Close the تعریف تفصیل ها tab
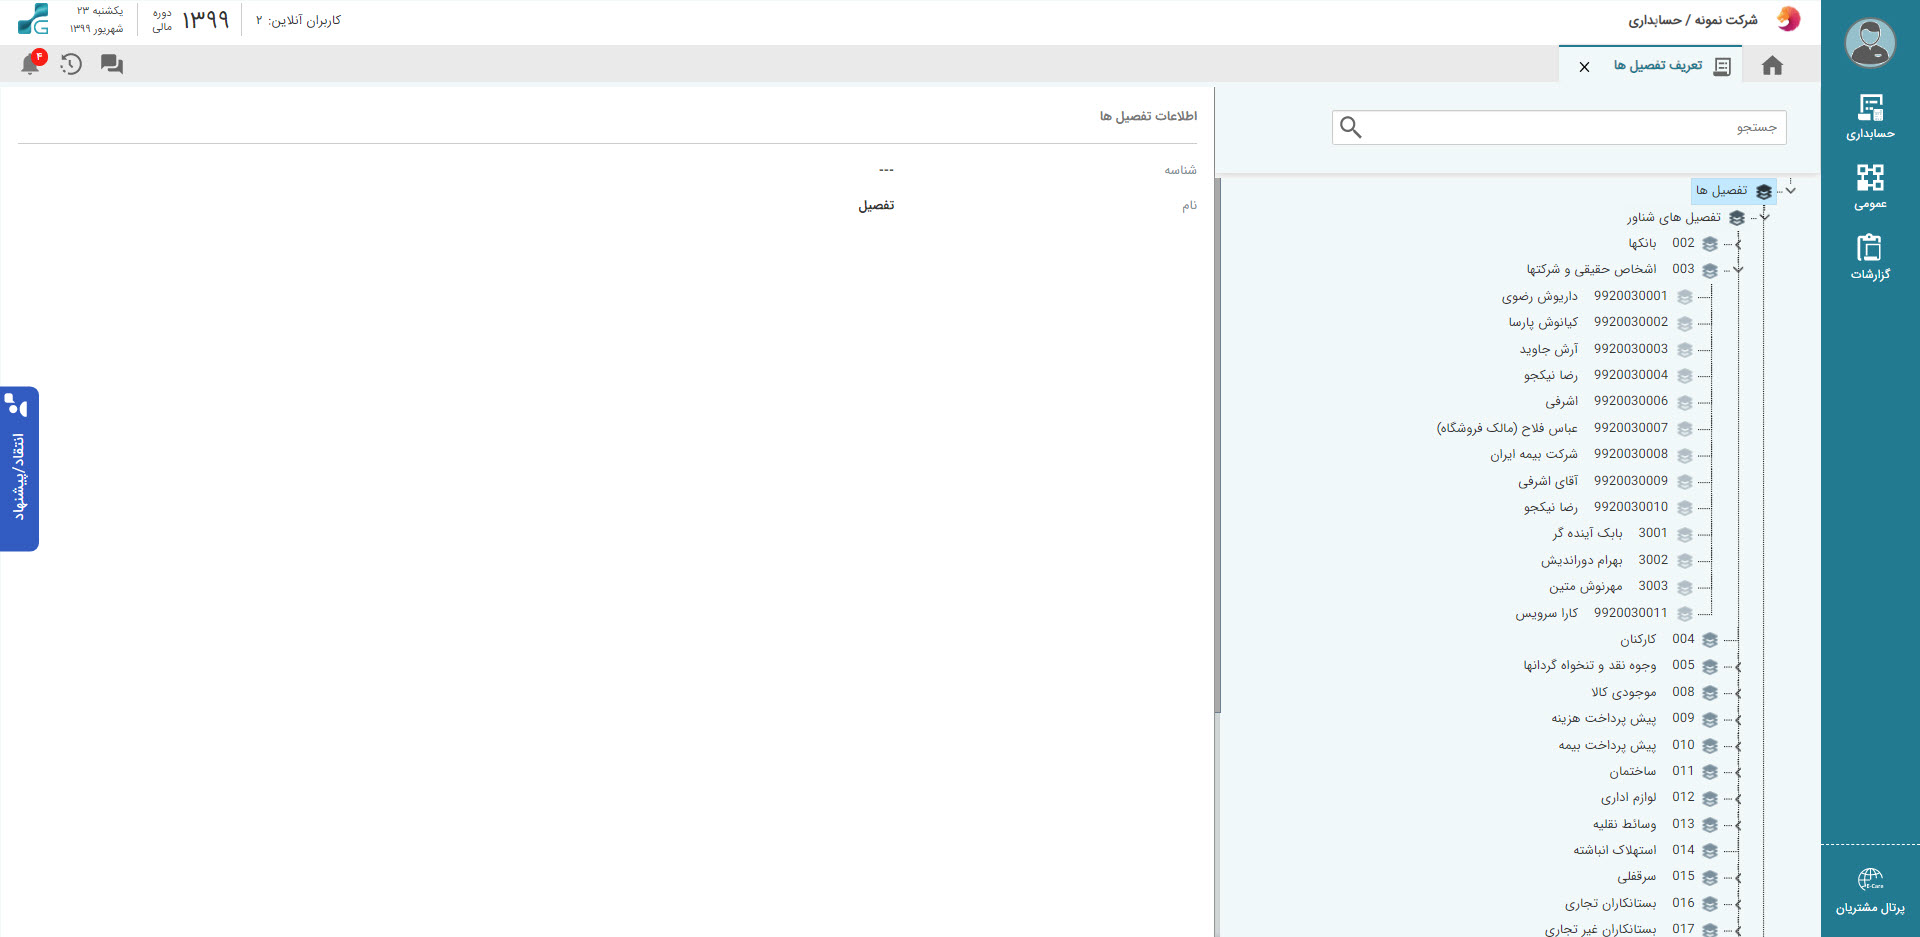Image resolution: width=1920 pixels, height=937 pixels. click(1584, 67)
